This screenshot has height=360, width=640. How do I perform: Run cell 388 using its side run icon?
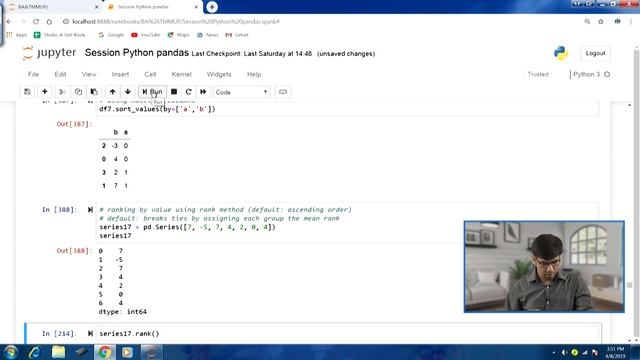click(90, 210)
